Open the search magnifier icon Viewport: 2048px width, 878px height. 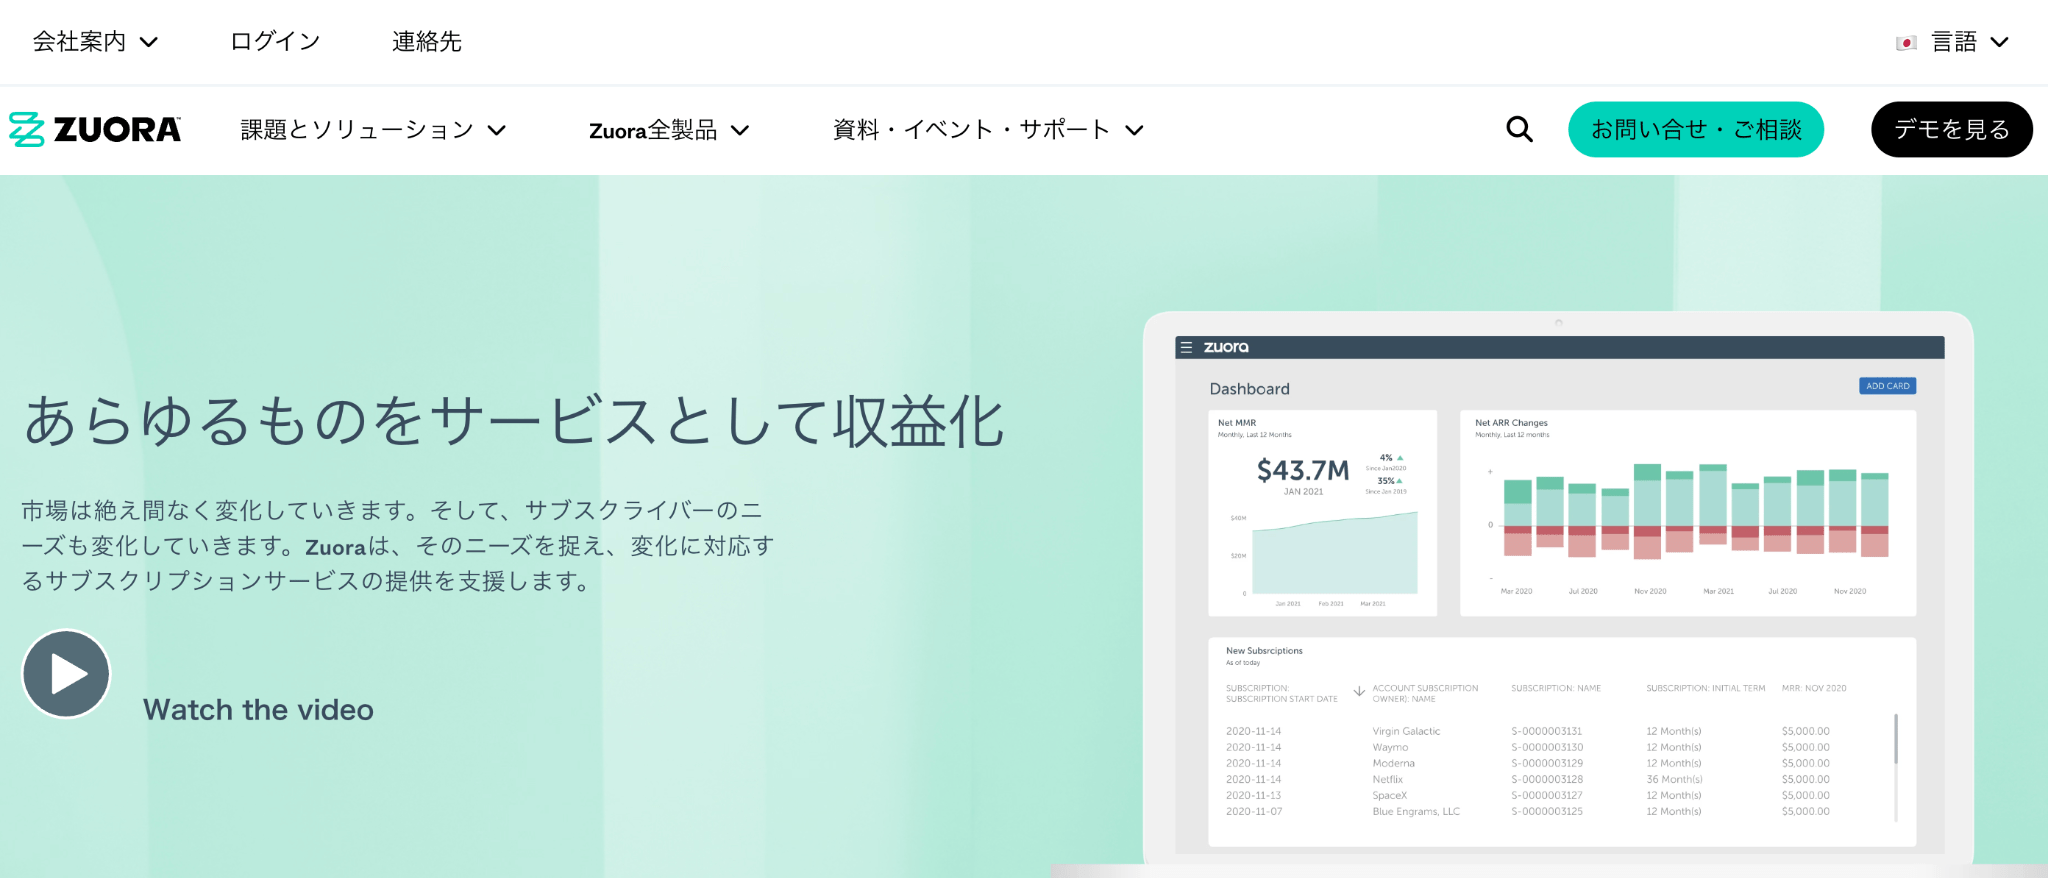(x=1519, y=129)
